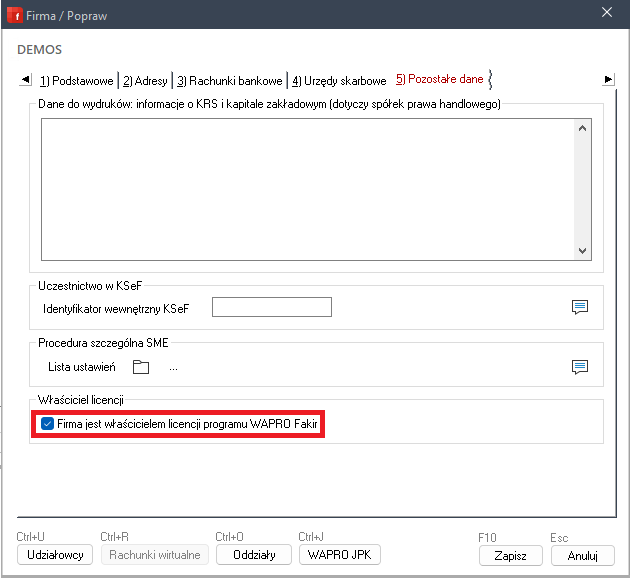Close the Firma / Popraw dialog
The image size is (630, 579).
(x=606, y=12)
